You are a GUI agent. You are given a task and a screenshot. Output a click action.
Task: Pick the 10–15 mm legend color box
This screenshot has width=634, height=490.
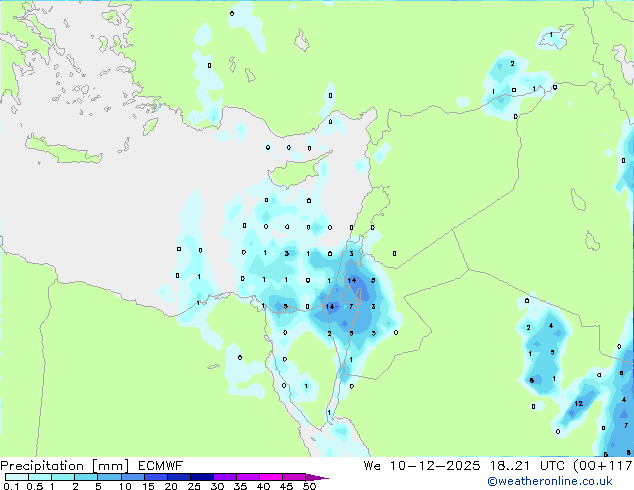tap(132, 477)
